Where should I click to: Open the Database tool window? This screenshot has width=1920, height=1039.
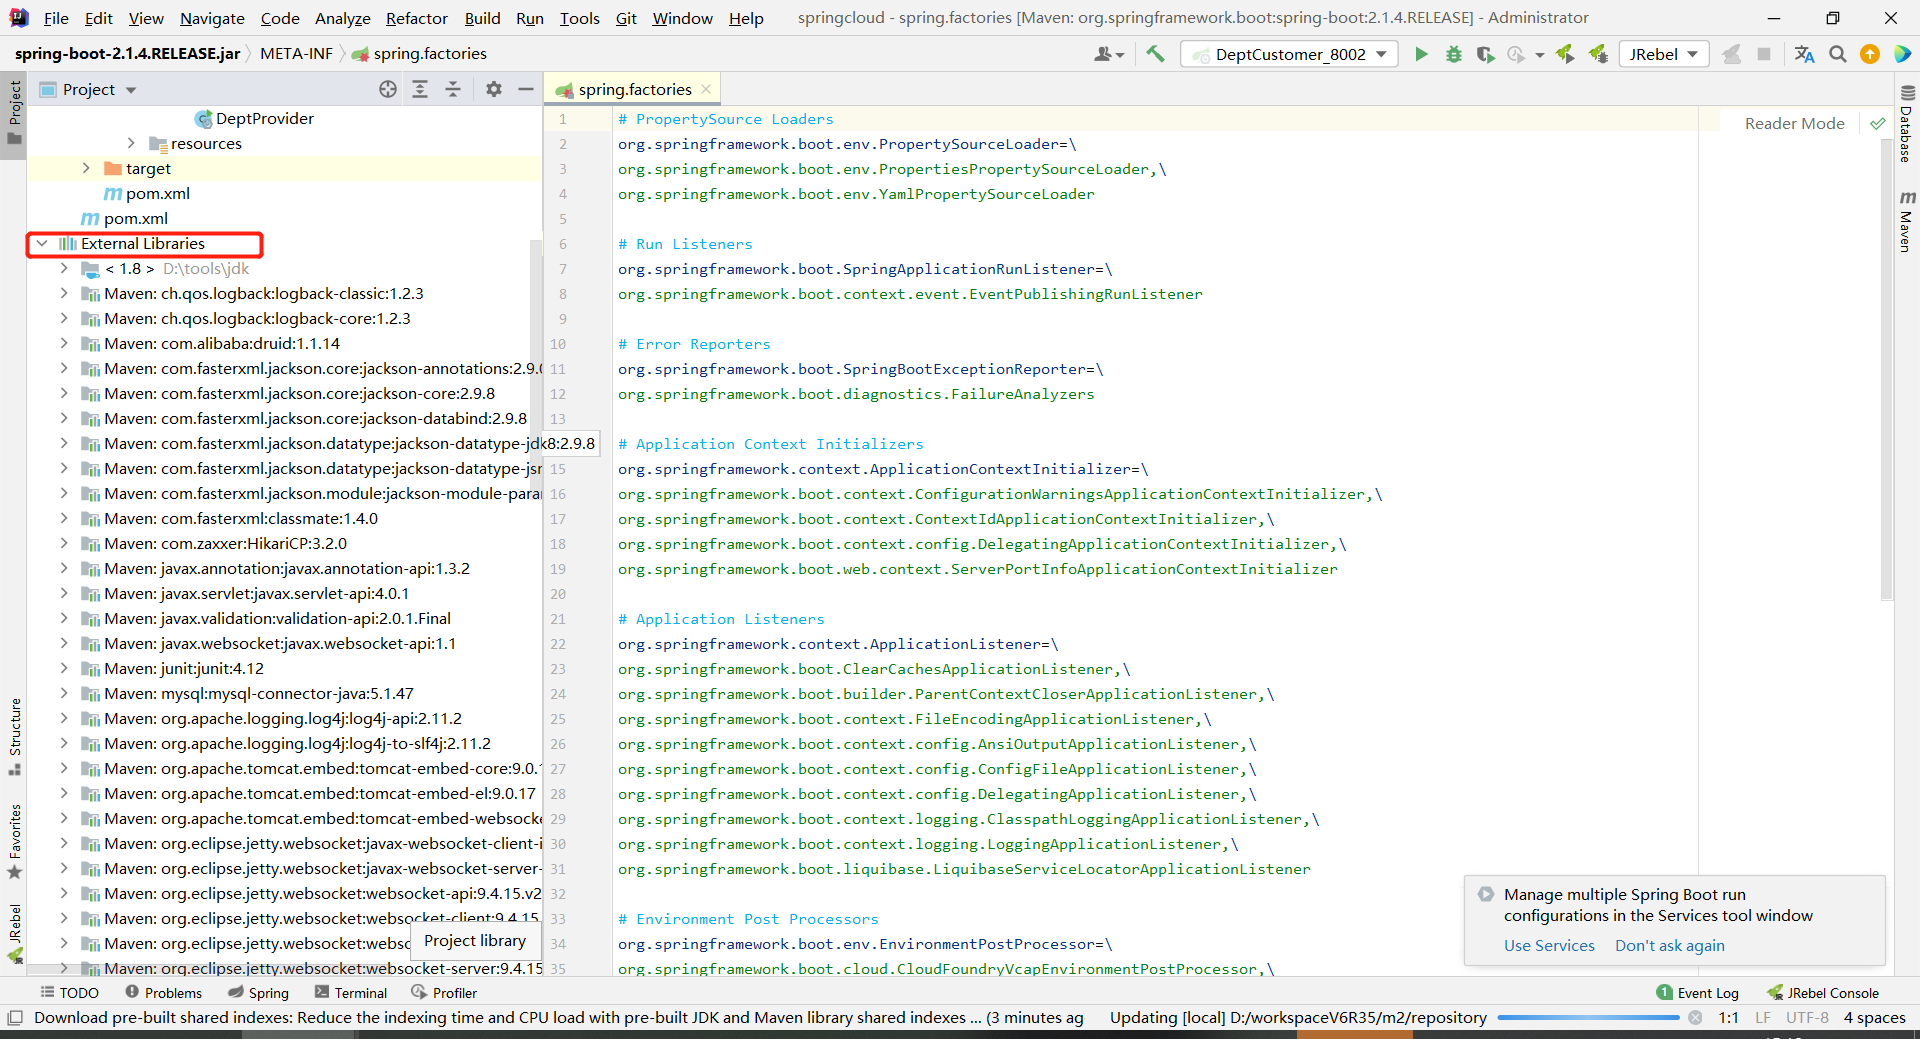1907,123
